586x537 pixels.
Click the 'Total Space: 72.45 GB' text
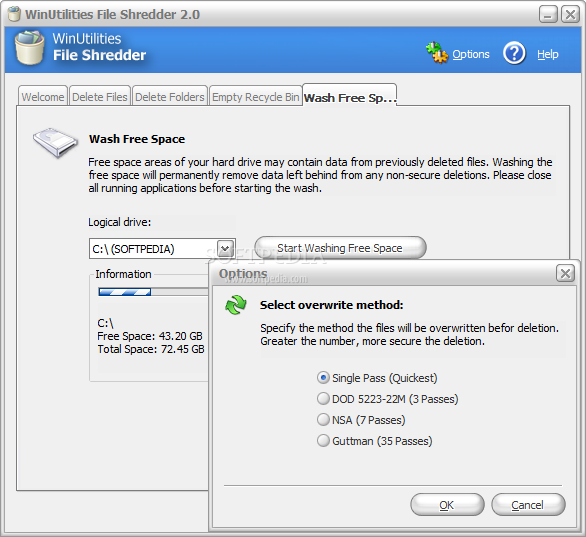151,349
